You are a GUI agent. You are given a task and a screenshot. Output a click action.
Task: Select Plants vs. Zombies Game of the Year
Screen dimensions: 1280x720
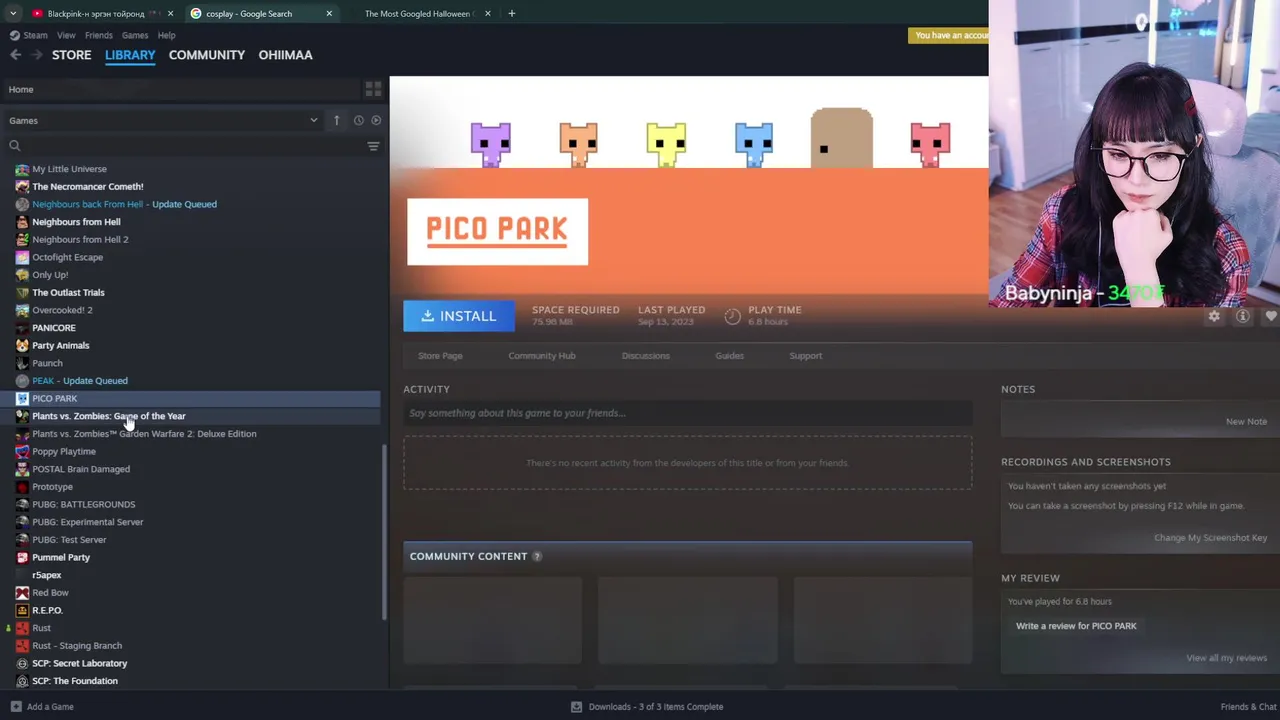coord(109,416)
